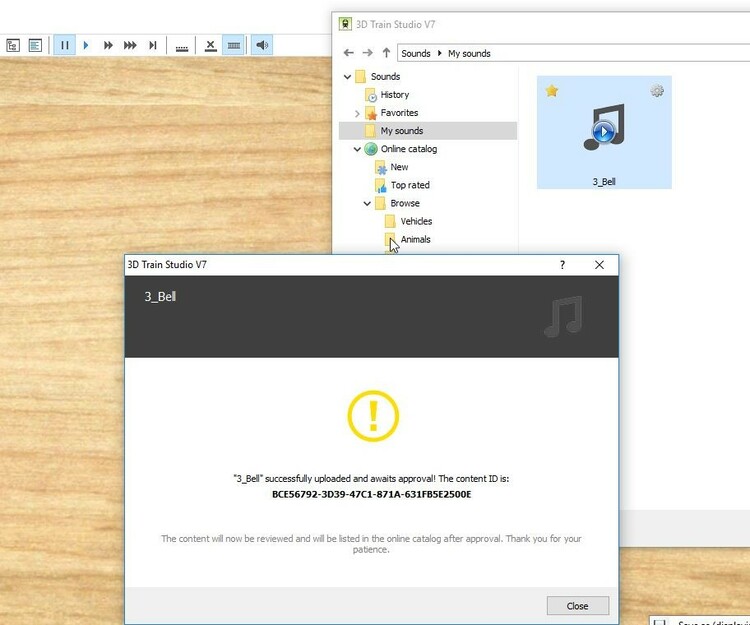Click the 3_Bell title in dialog header
Image resolution: width=750 pixels, height=625 pixels.
[x=160, y=296]
